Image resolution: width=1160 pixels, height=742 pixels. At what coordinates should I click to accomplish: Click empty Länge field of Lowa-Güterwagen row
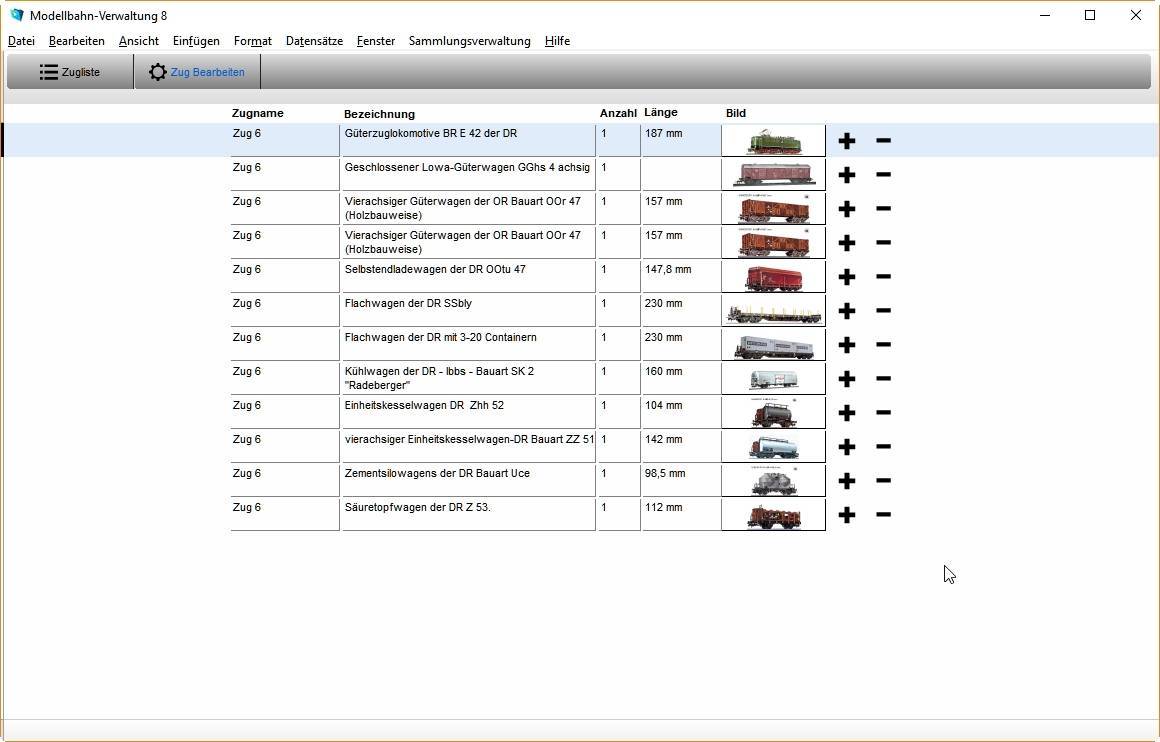coord(680,174)
